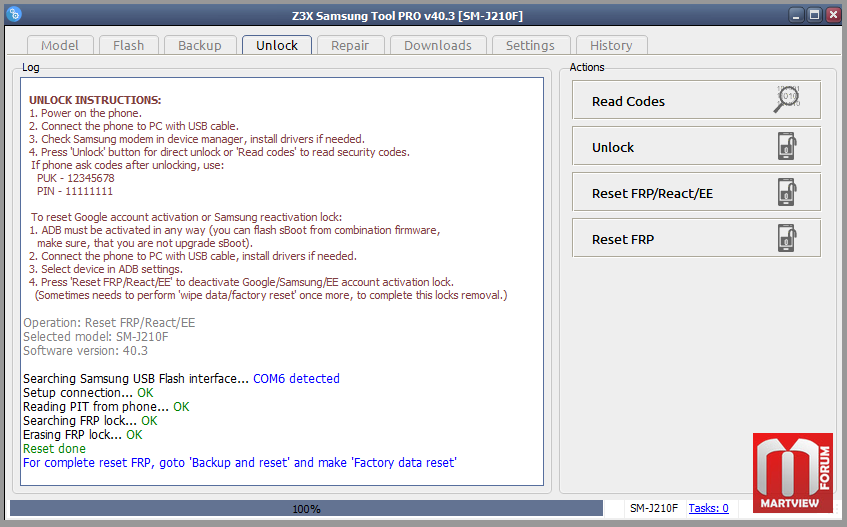Click SM-J210F in the status bar
Image resolution: width=847 pixels, height=527 pixels.
(654, 508)
